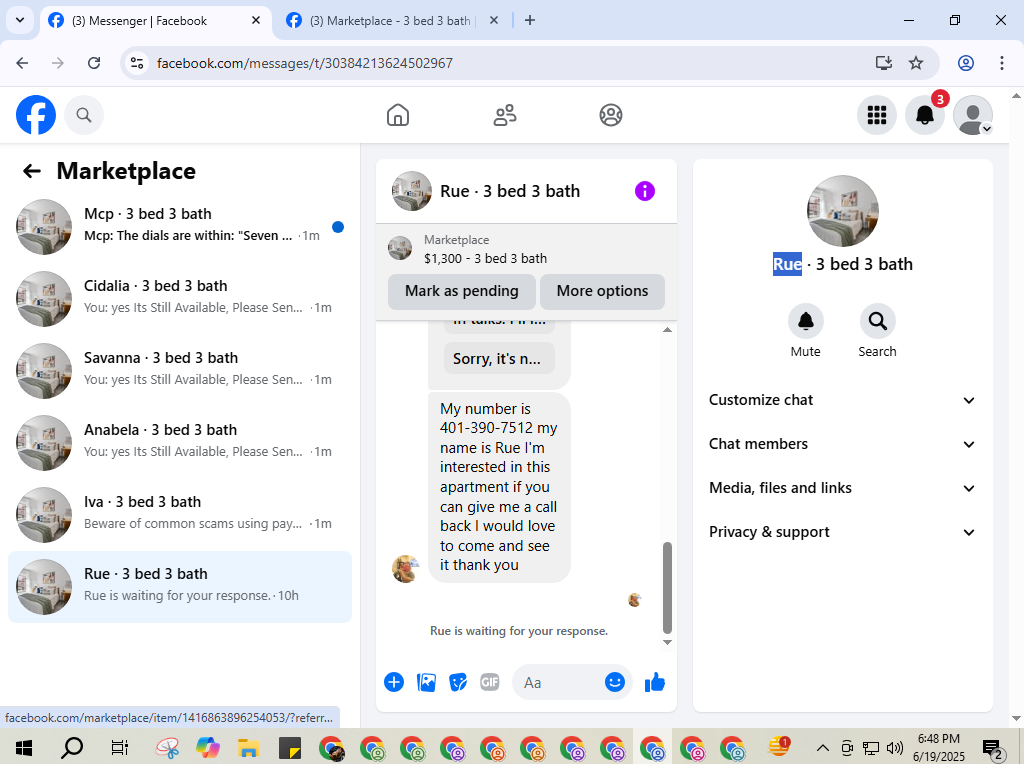Open the $1,300 - 3 bed 3 bath listing link
Viewport: 1024px width, 764px height.
[x=485, y=259]
